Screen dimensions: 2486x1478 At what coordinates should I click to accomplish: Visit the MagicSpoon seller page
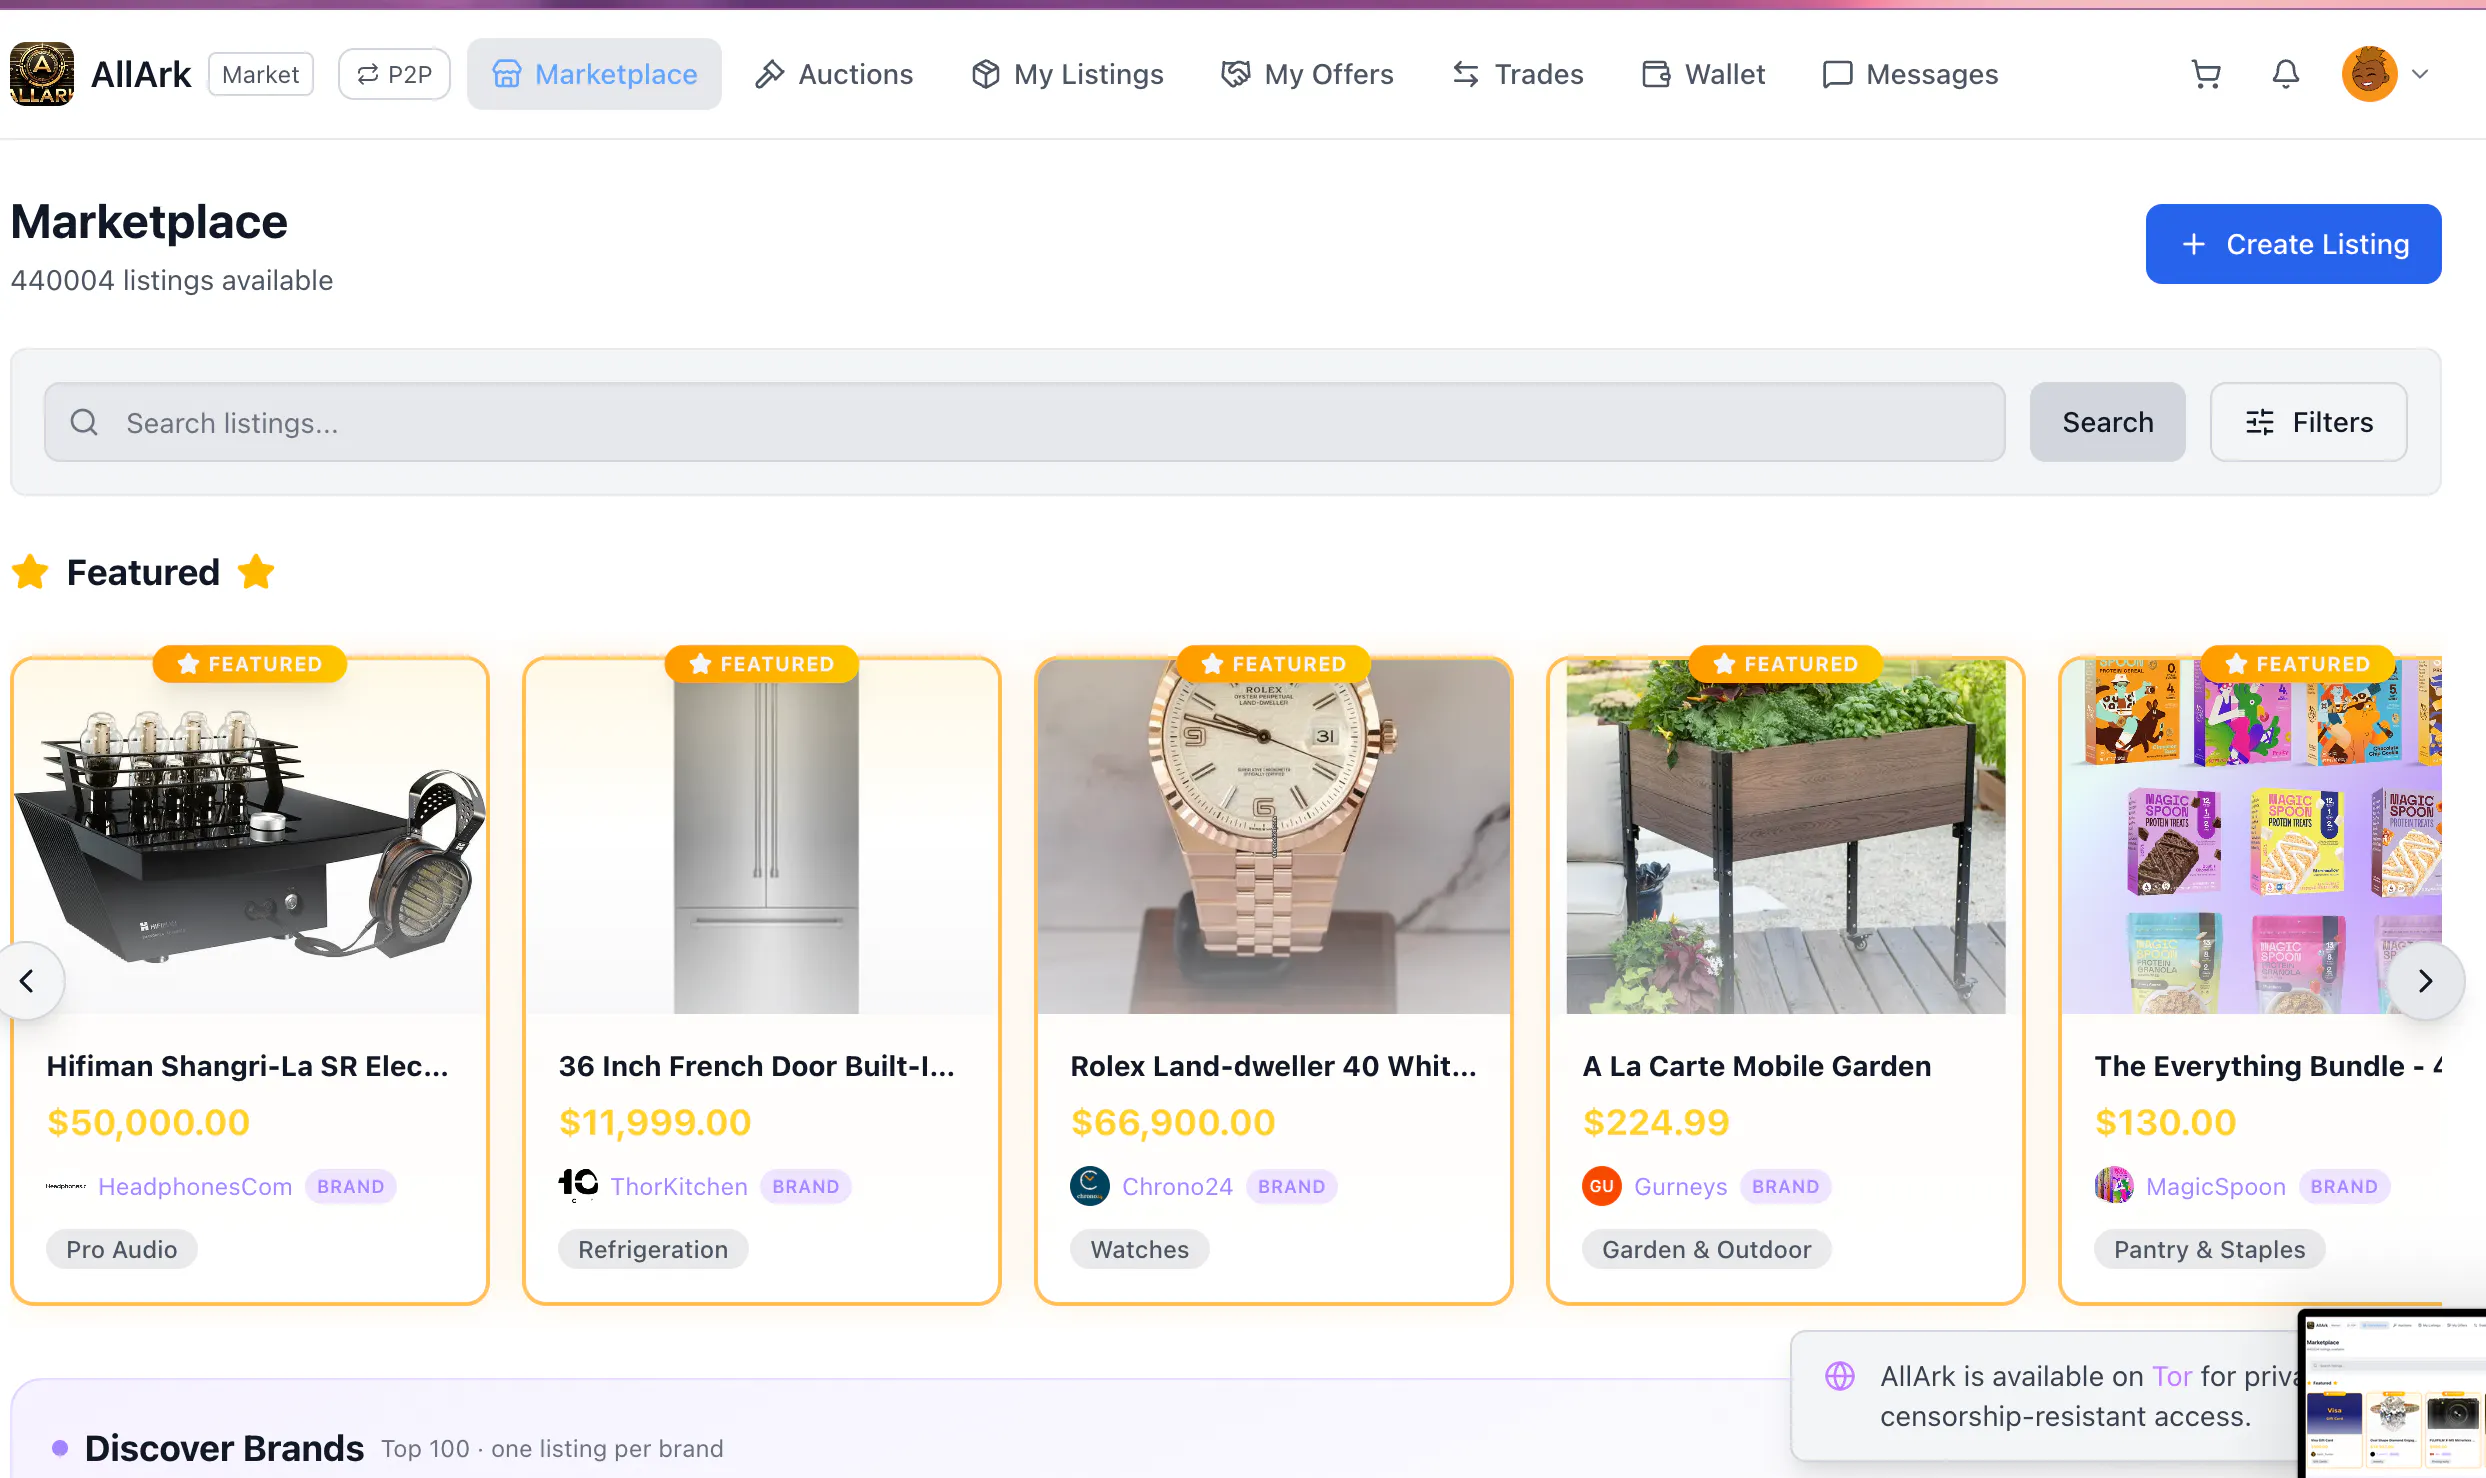2215,1186
